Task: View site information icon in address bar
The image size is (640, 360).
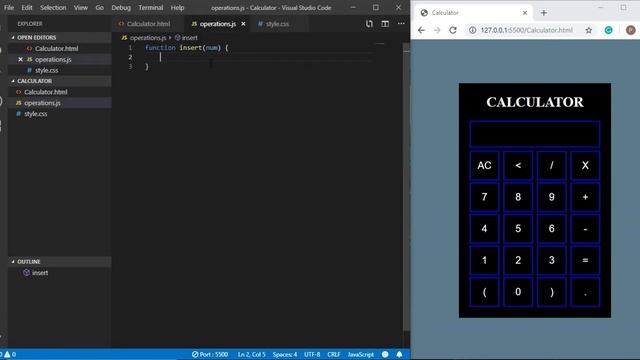Action: [472, 30]
